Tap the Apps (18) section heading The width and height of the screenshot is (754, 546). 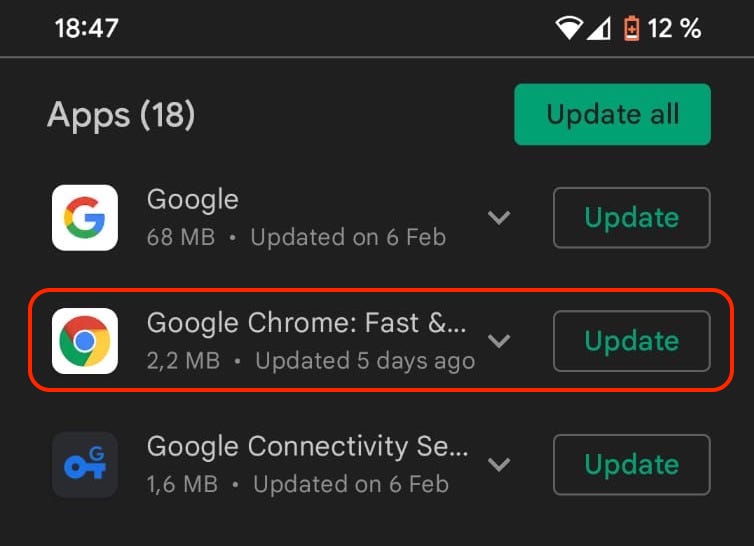coord(121,116)
